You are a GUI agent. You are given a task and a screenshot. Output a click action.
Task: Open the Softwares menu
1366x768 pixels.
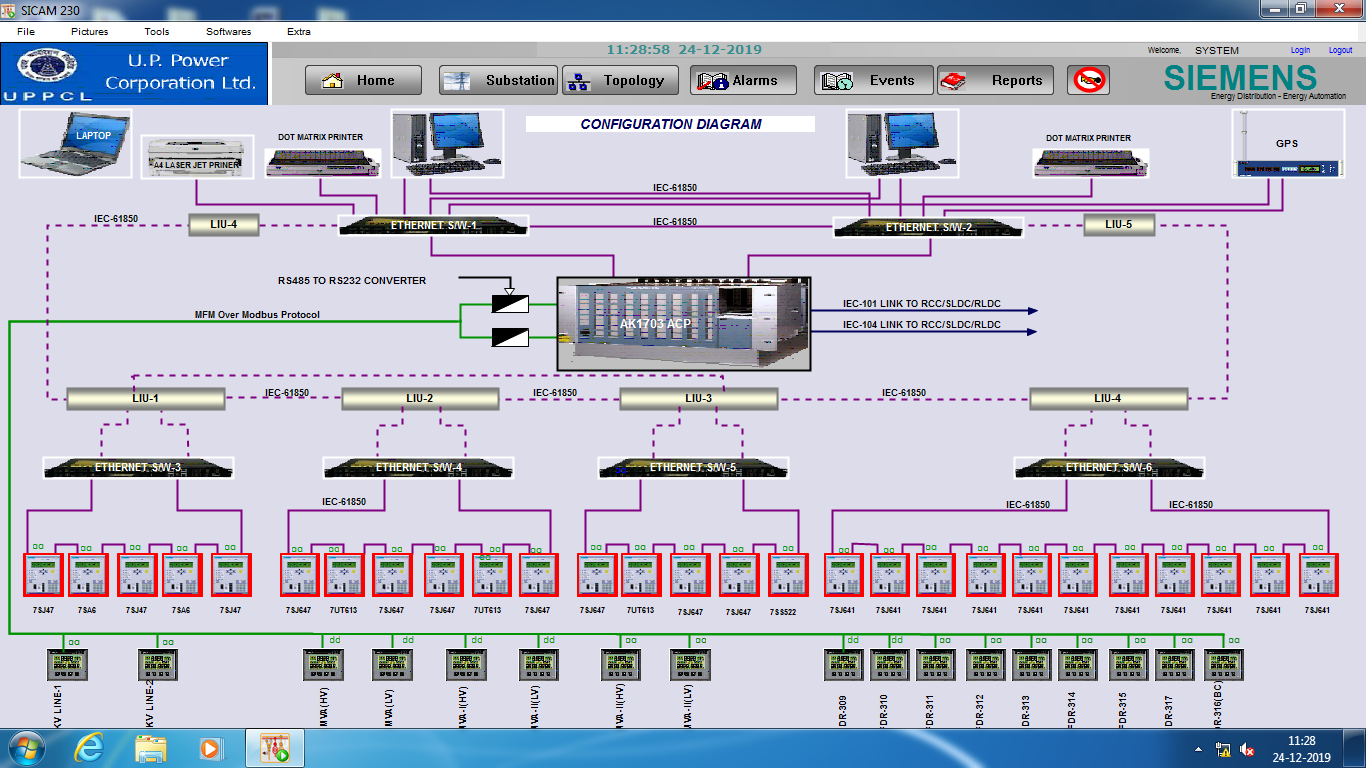pyautogui.click(x=229, y=32)
